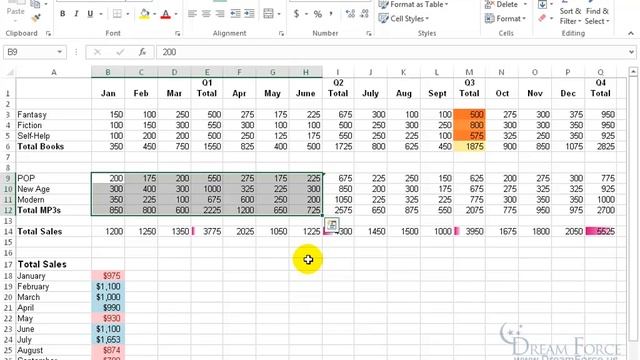The image size is (640, 360).
Task: Click the Select All corner triangle
Action: tap(9, 73)
